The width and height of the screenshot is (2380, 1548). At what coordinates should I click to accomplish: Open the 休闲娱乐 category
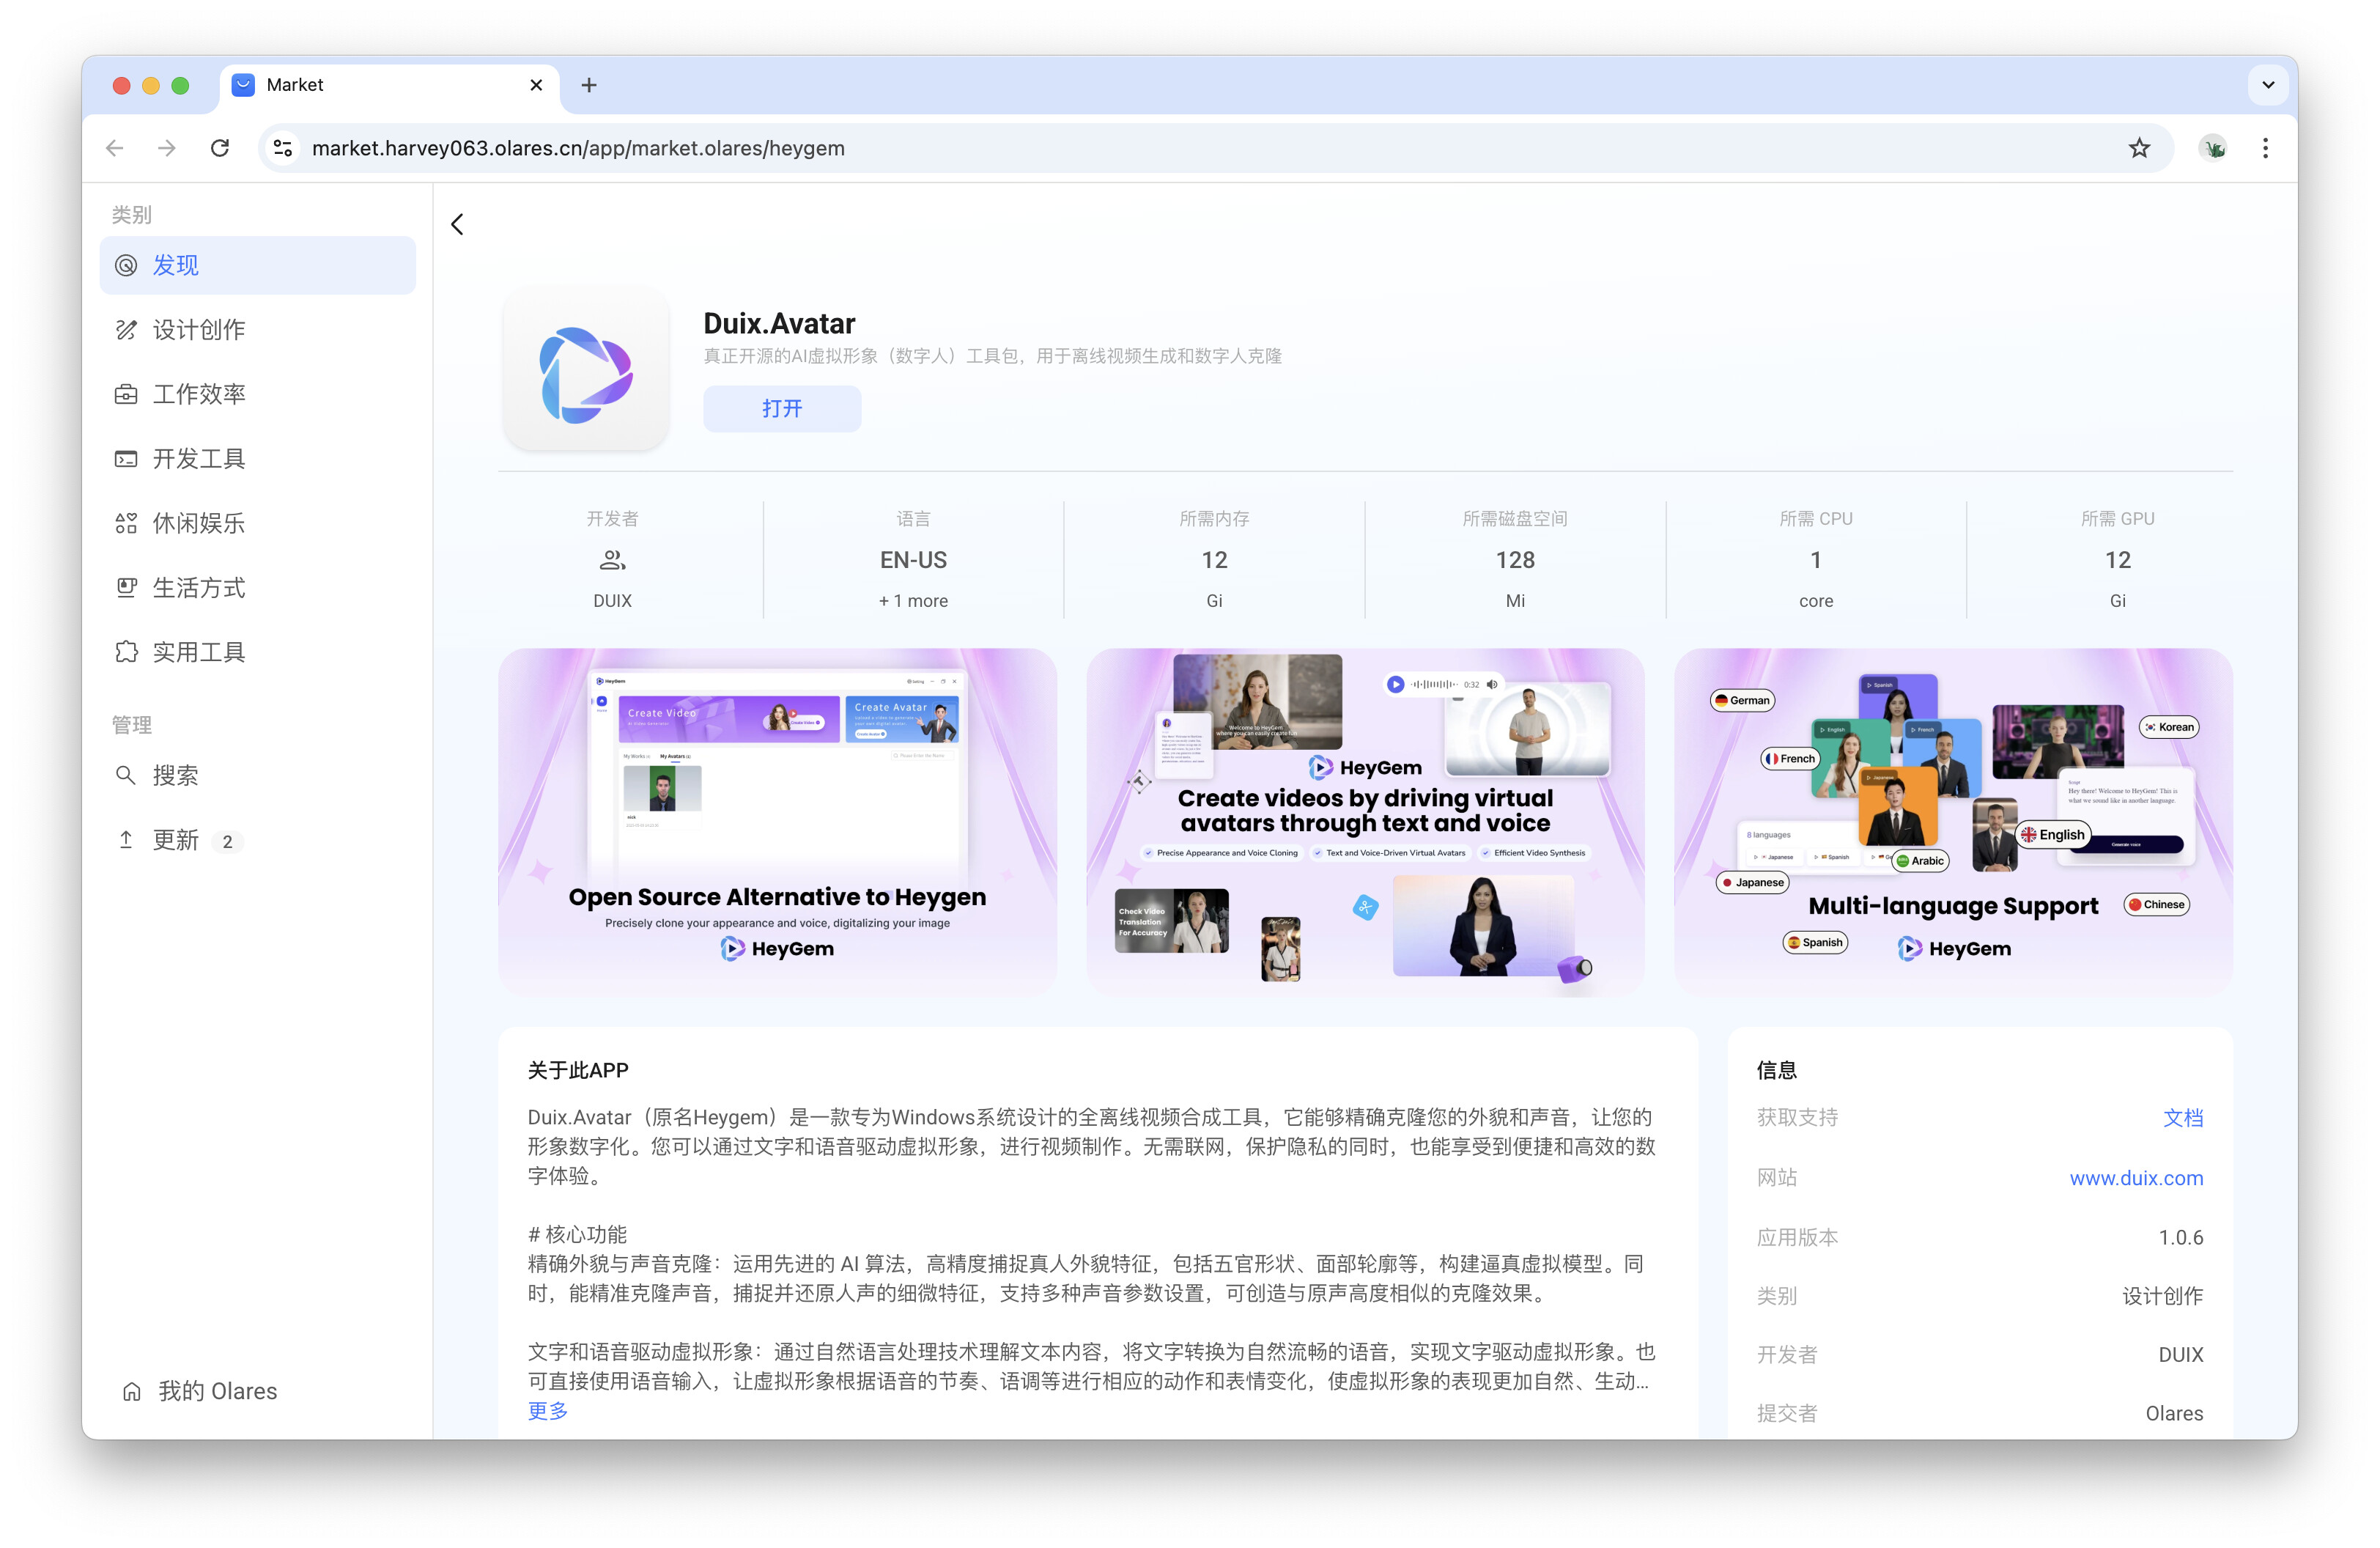198,523
